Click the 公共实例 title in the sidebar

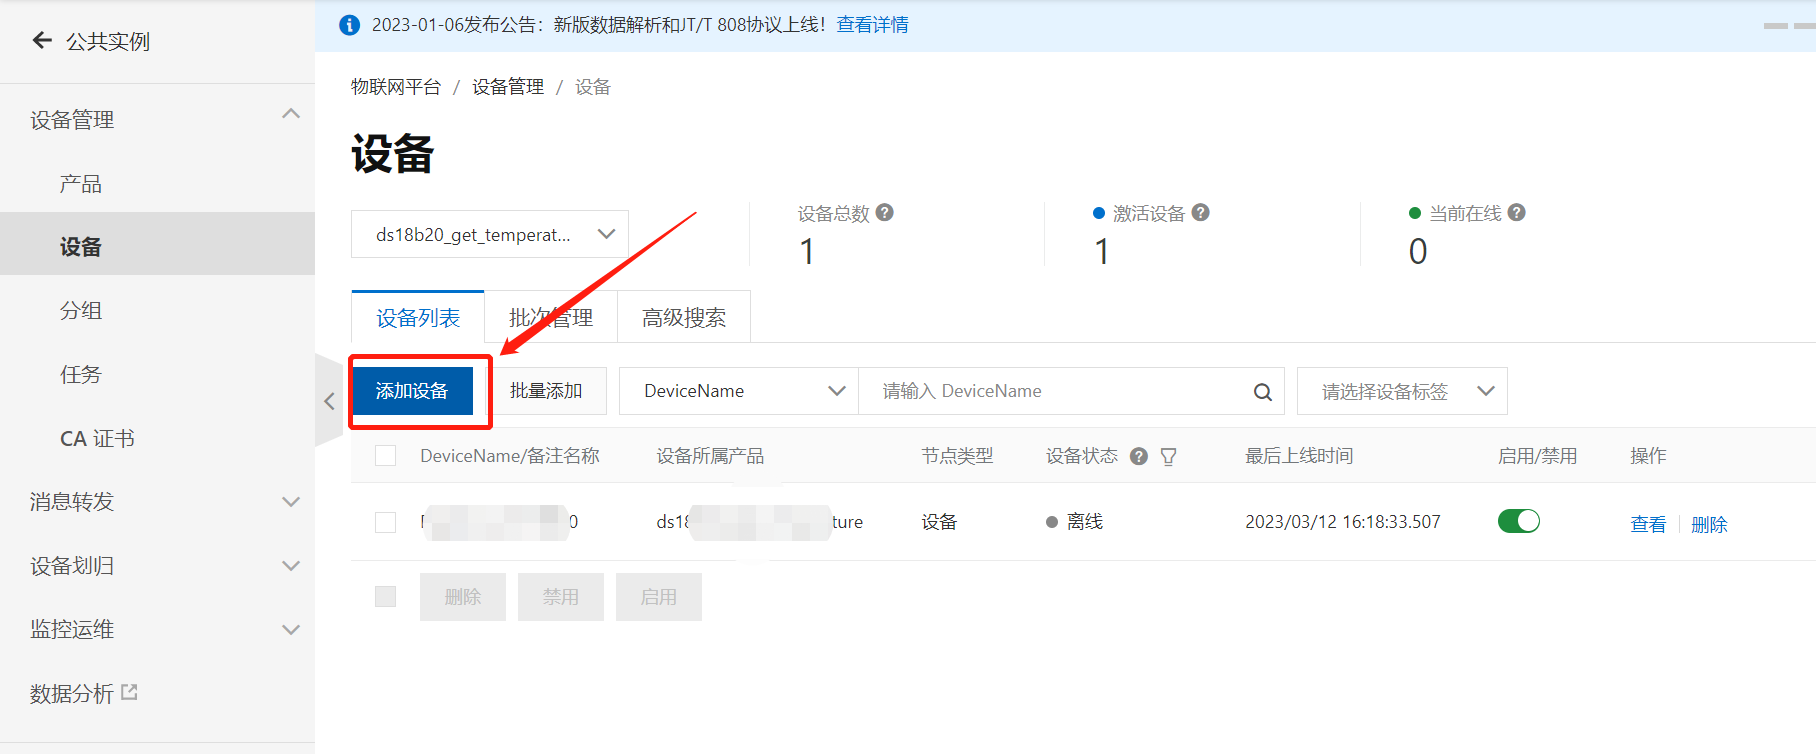[x=108, y=41]
